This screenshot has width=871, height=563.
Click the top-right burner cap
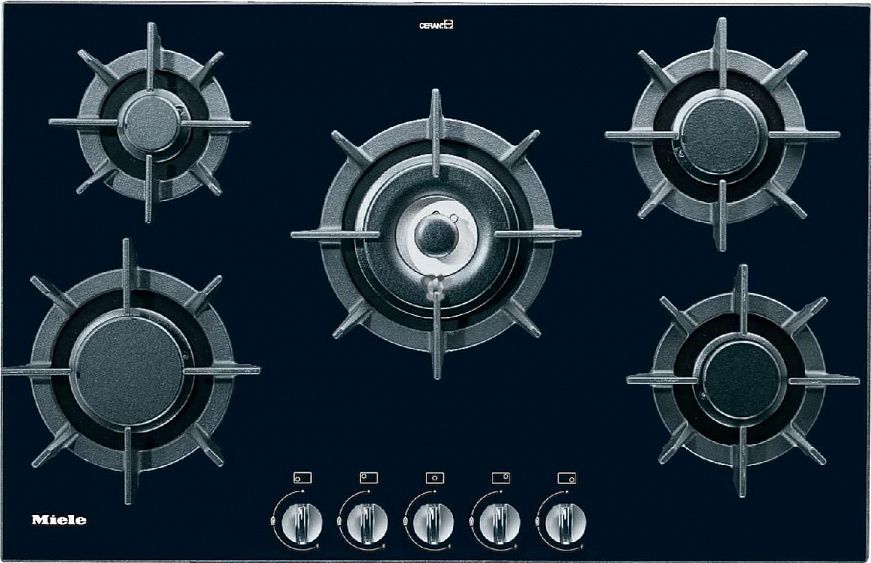tap(718, 135)
